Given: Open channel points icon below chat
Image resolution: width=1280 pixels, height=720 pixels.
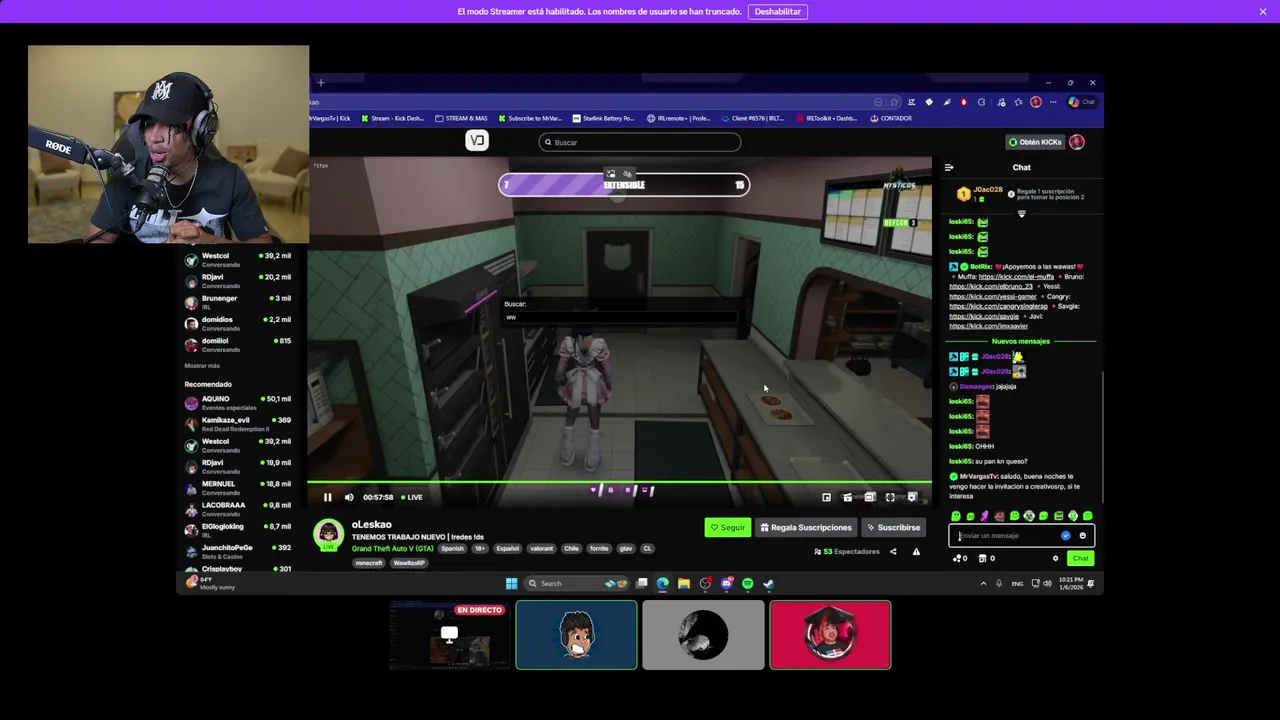Looking at the screenshot, I should point(959,558).
